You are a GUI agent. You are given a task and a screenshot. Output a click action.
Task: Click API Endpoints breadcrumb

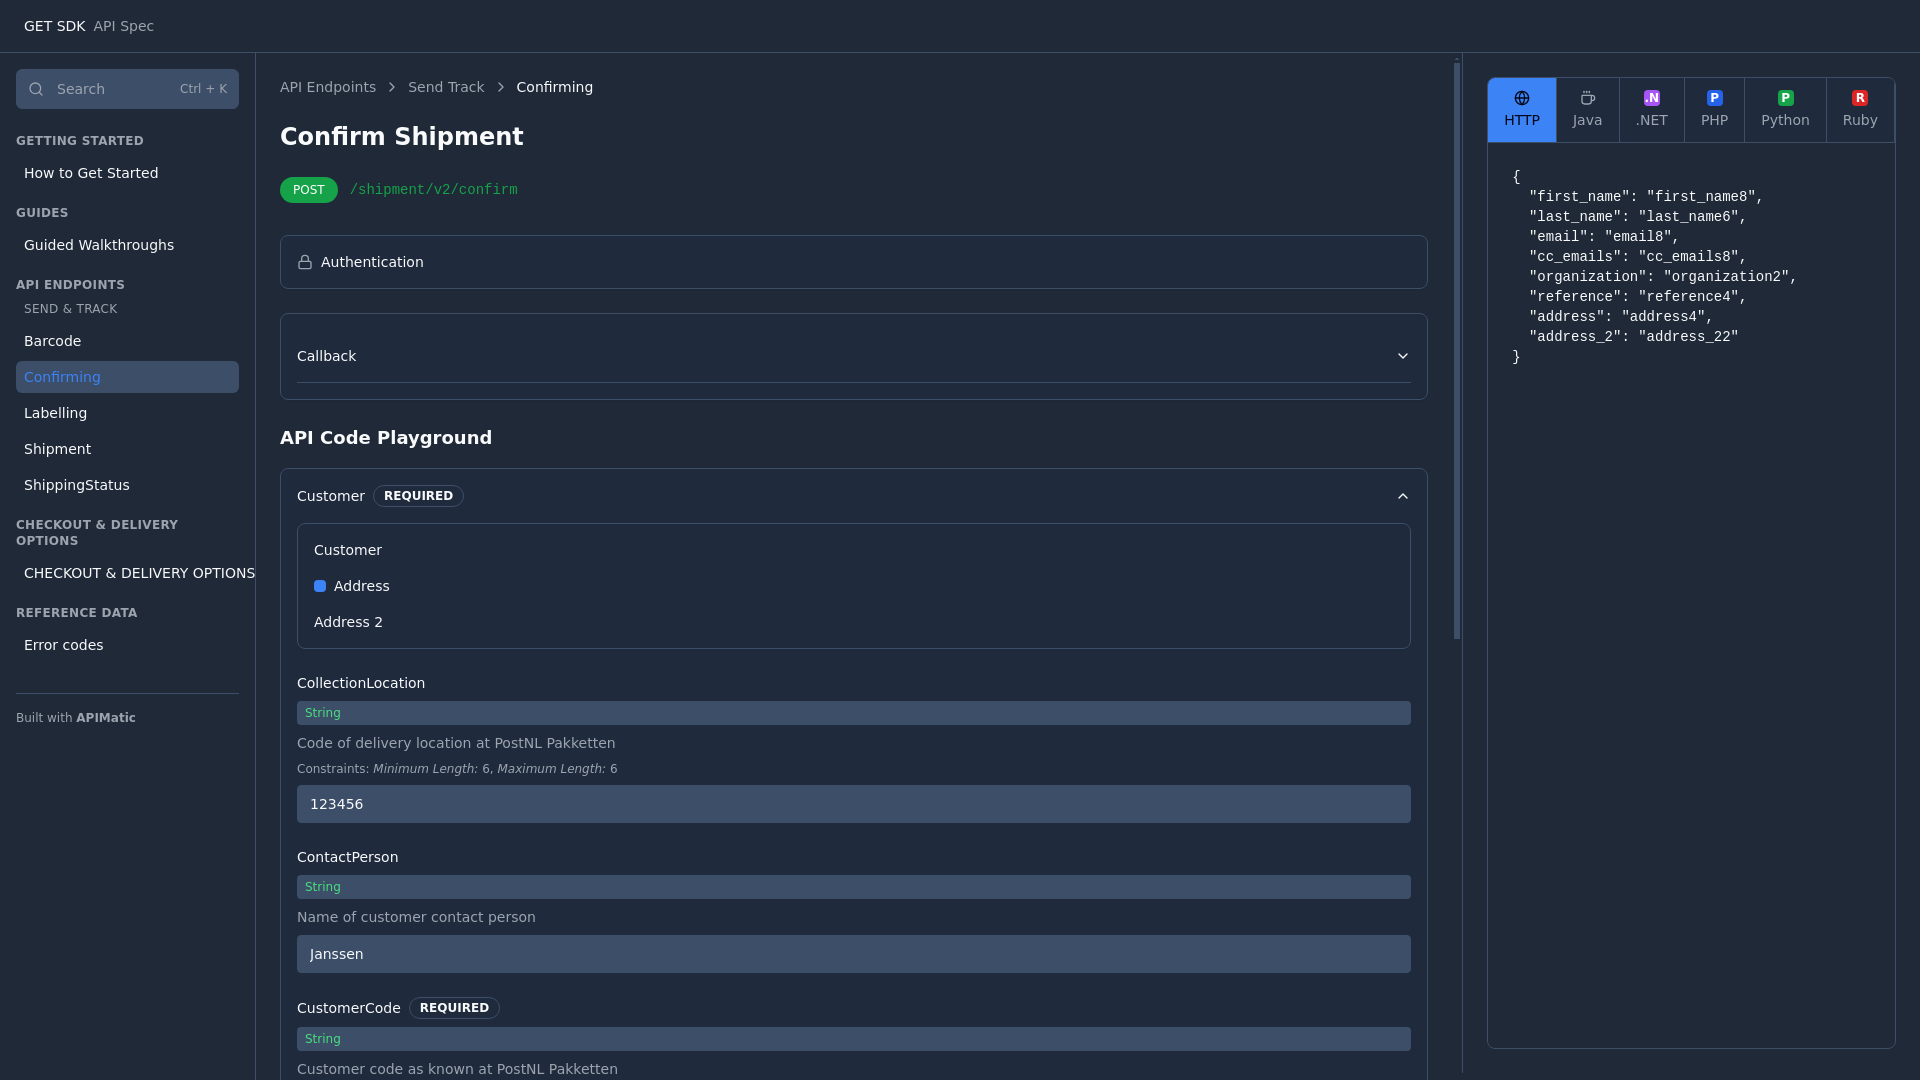pos(328,87)
